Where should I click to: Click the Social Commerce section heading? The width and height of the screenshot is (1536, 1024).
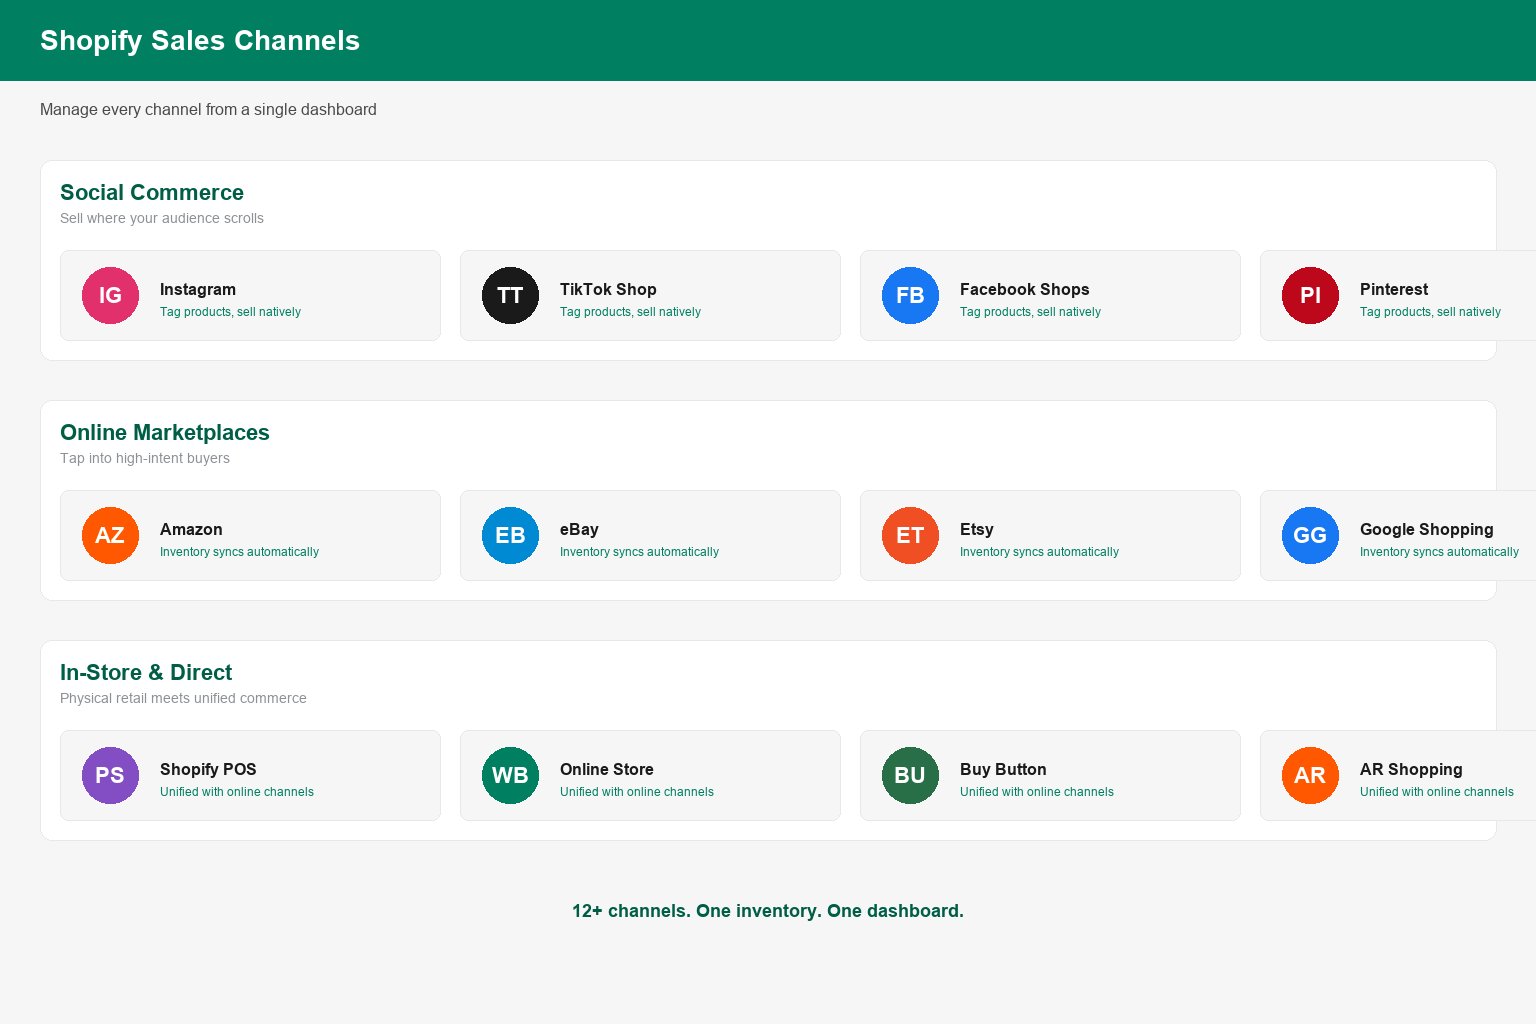coord(152,192)
